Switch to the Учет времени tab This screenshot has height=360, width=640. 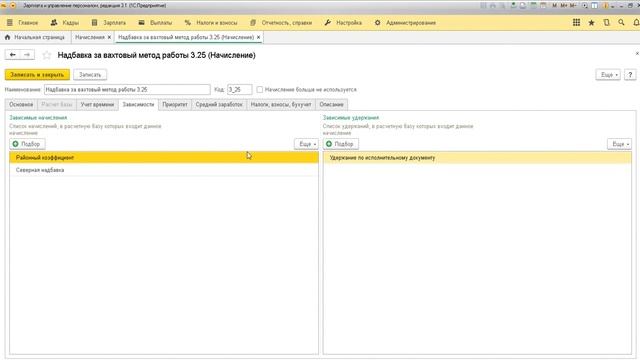97,104
